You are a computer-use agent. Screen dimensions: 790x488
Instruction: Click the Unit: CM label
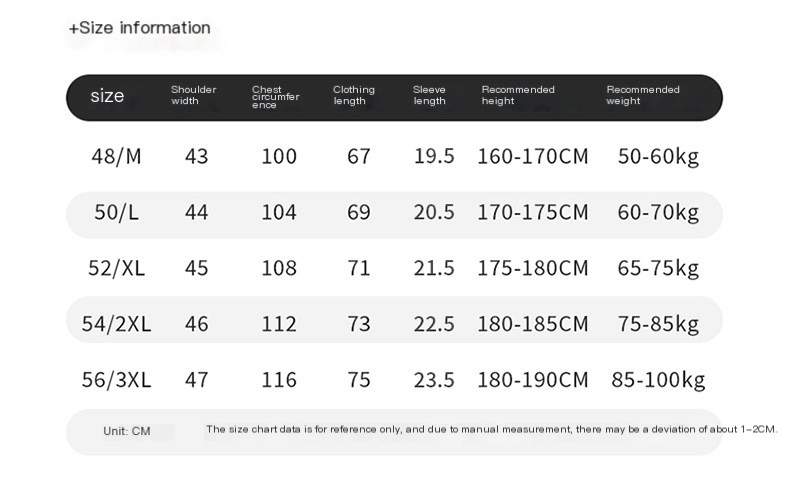coord(127,431)
